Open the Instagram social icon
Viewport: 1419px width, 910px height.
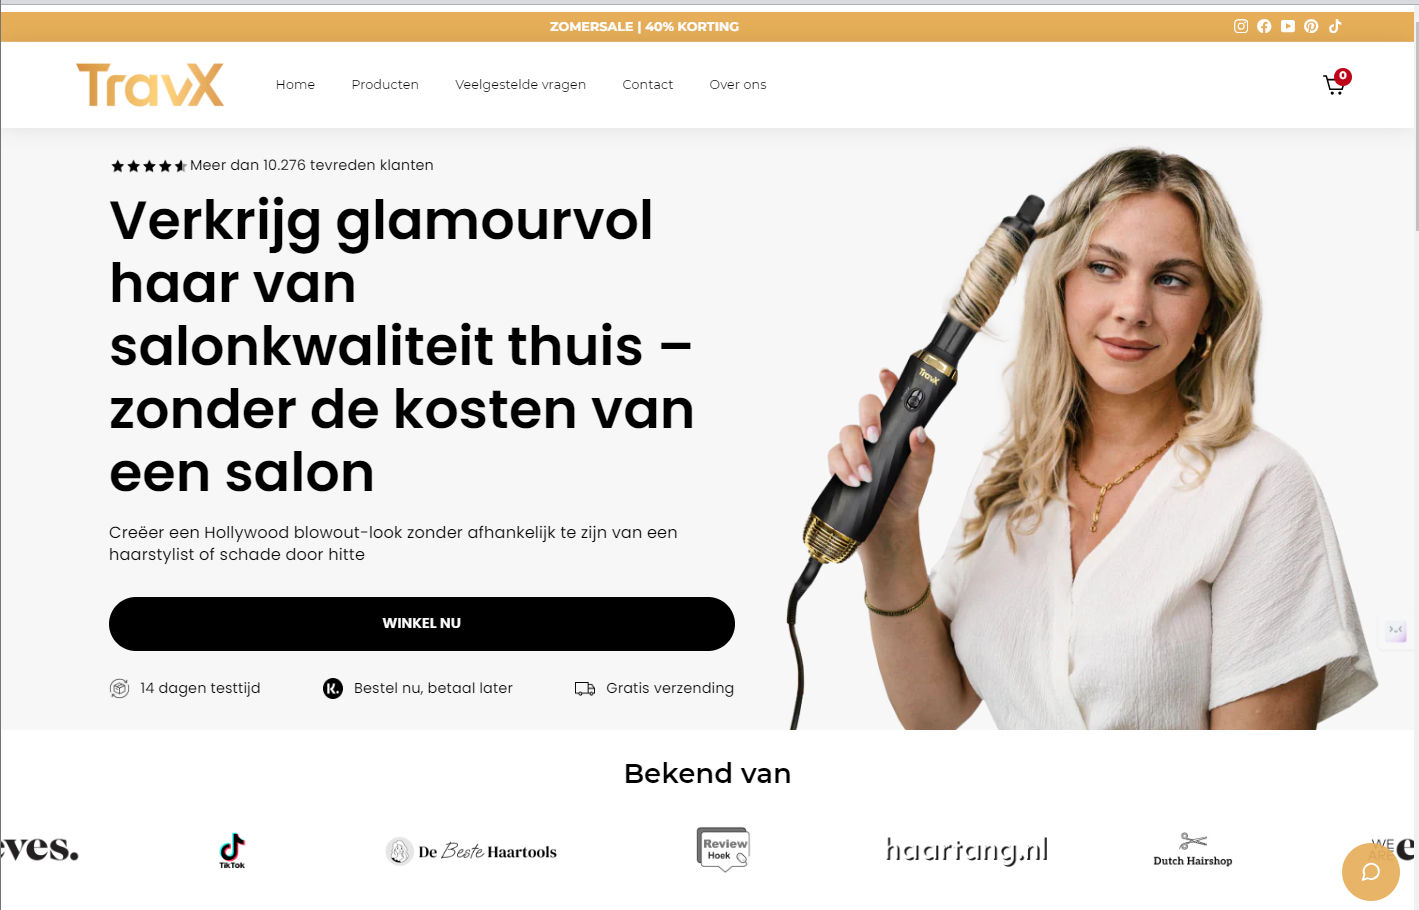1241,26
